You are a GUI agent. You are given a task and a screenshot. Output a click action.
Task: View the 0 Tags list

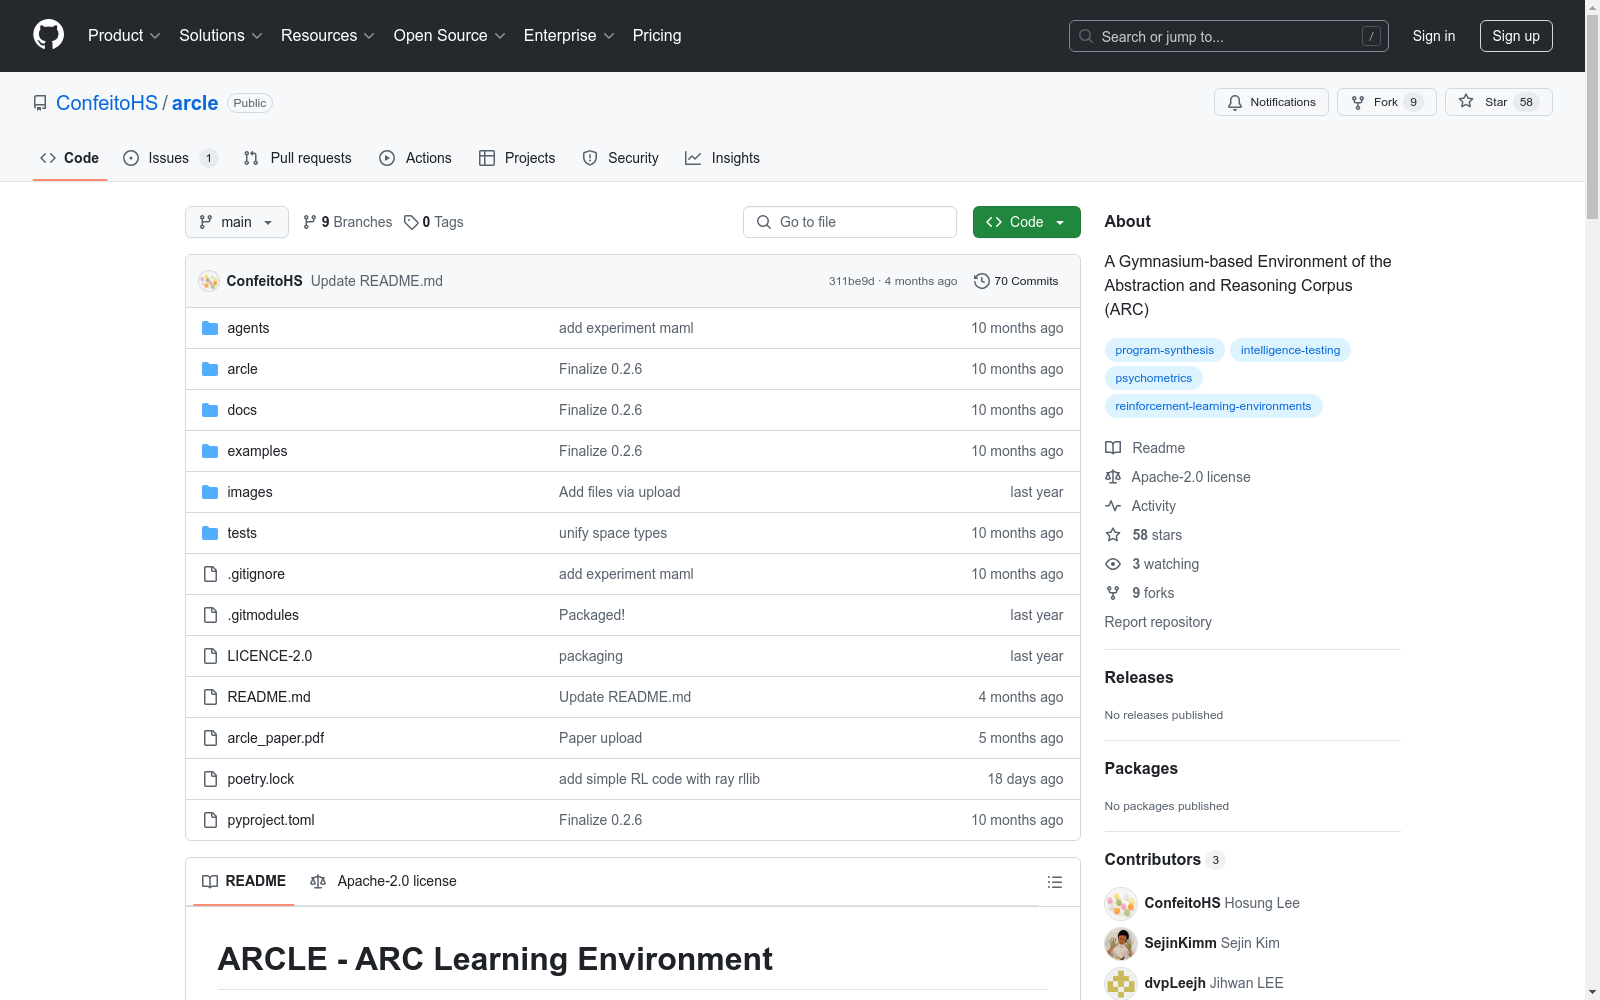[434, 222]
